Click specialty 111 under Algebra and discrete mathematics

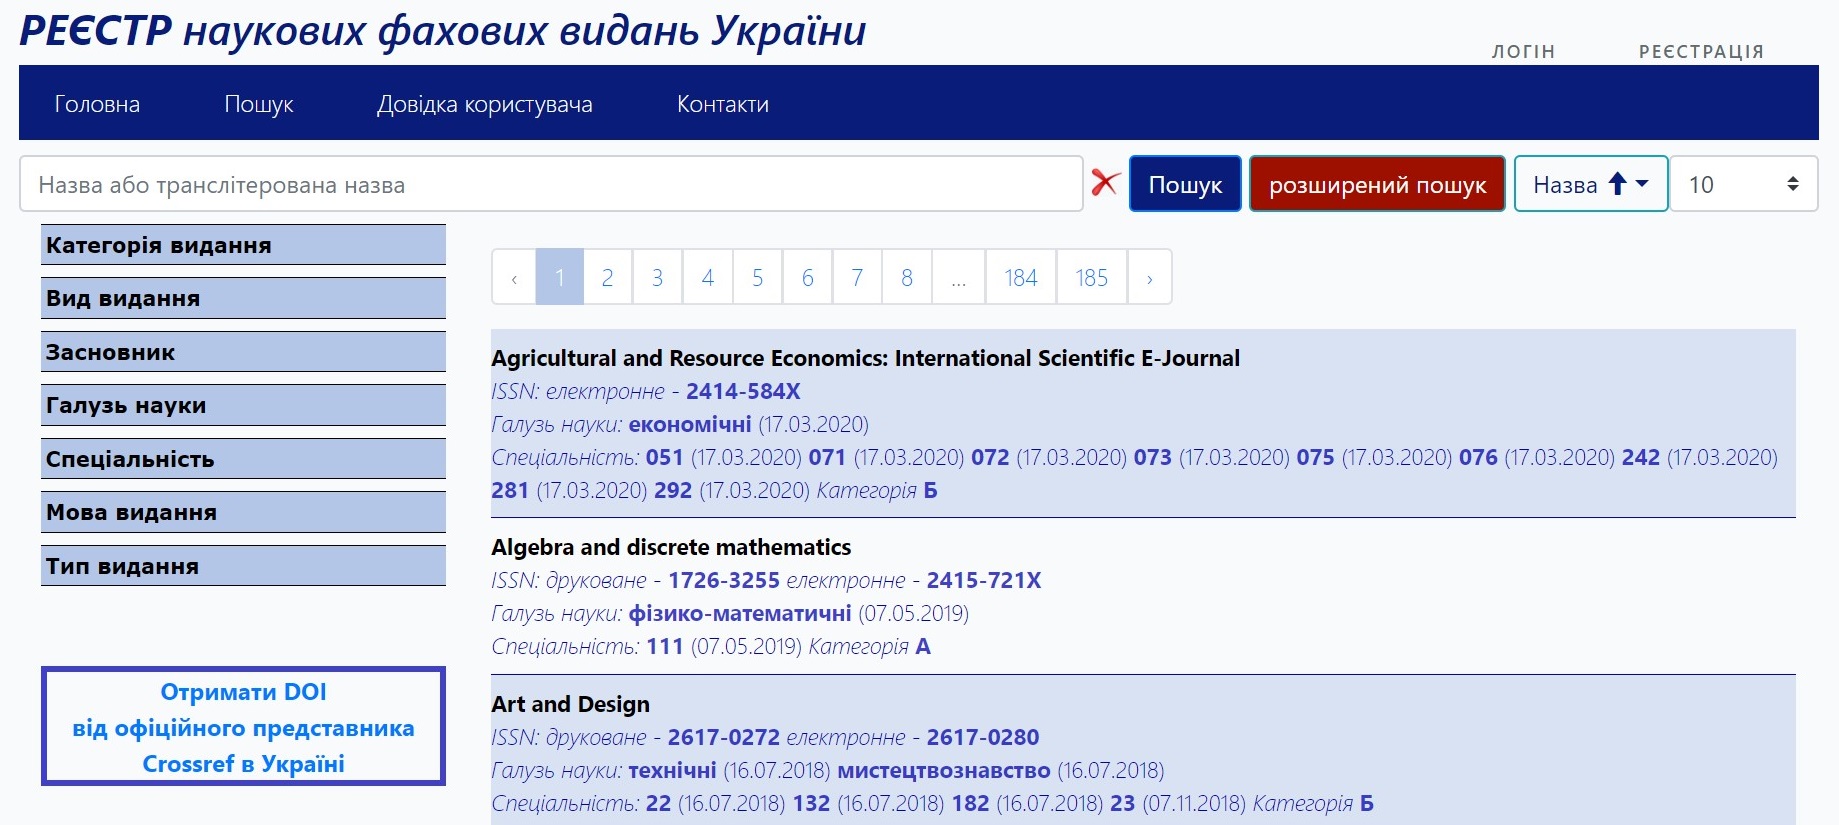(x=665, y=646)
